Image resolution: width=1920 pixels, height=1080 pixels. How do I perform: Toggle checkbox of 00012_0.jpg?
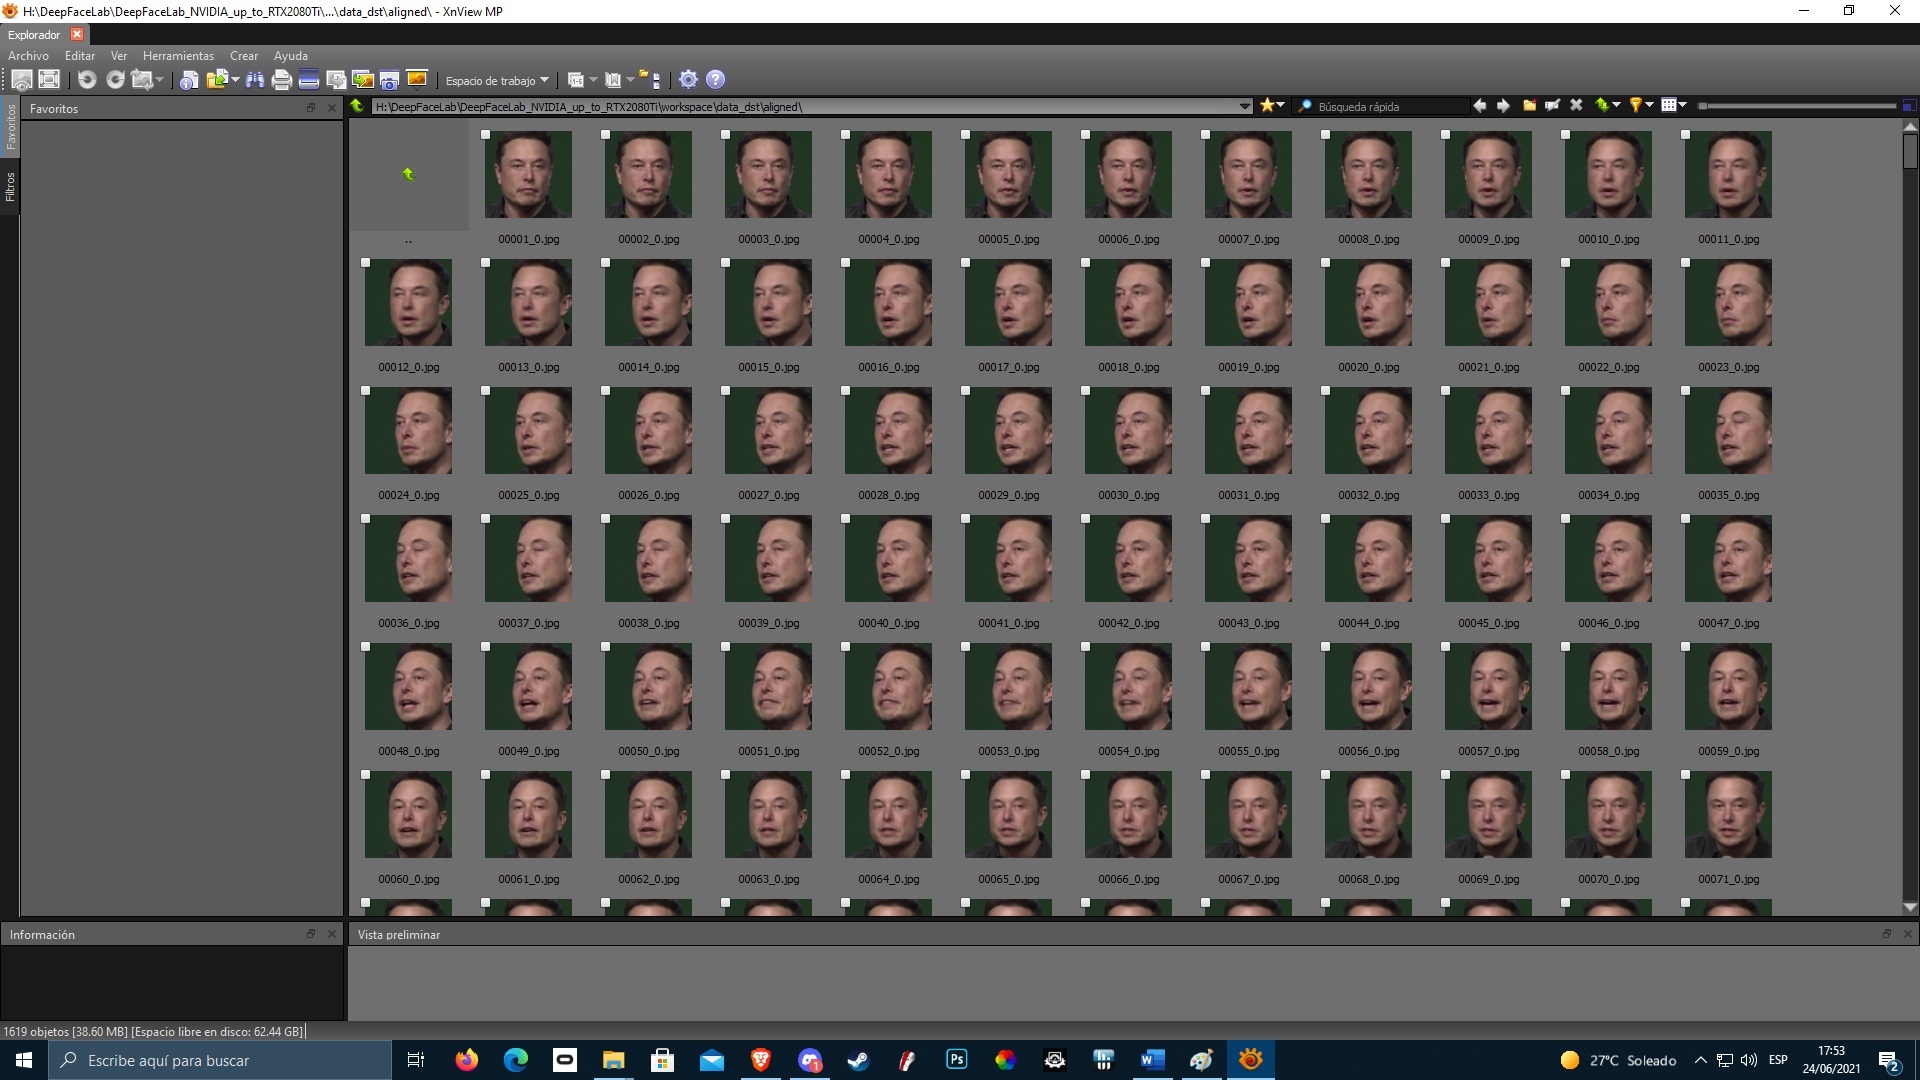tap(366, 263)
